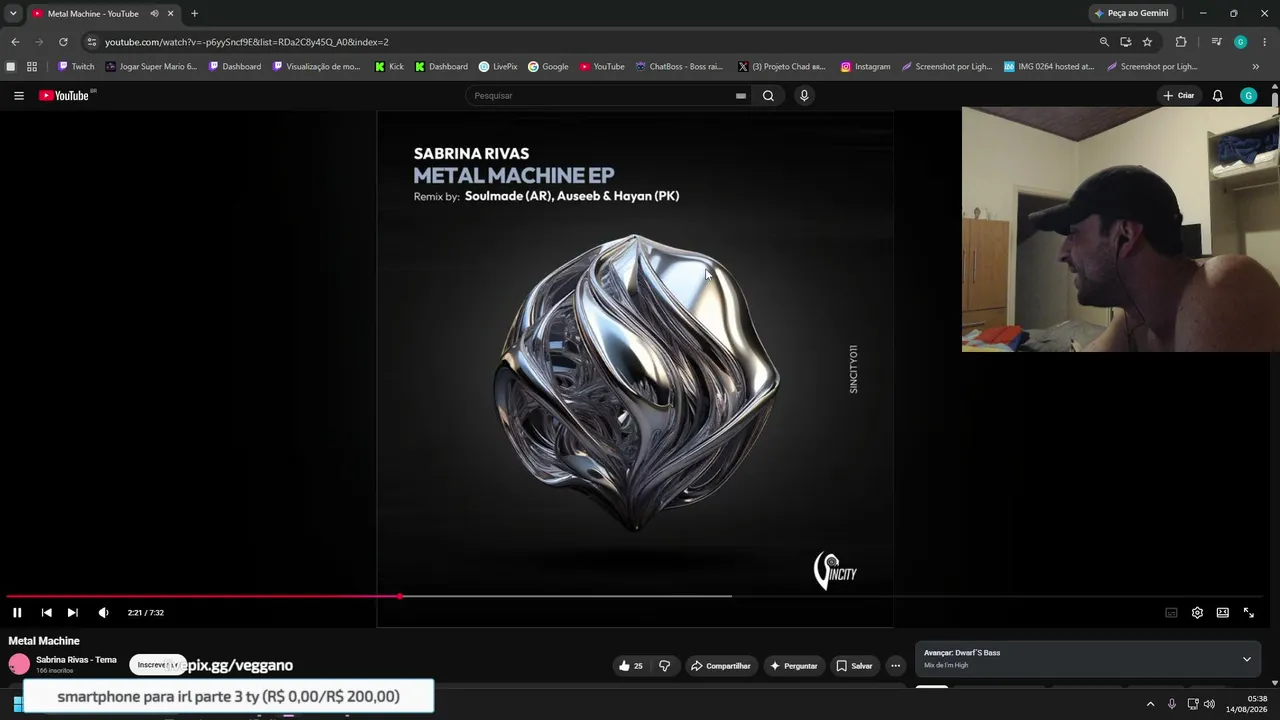This screenshot has height=720, width=1280.
Task: Click the address bar URL
Action: pyautogui.click(x=247, y=42)
